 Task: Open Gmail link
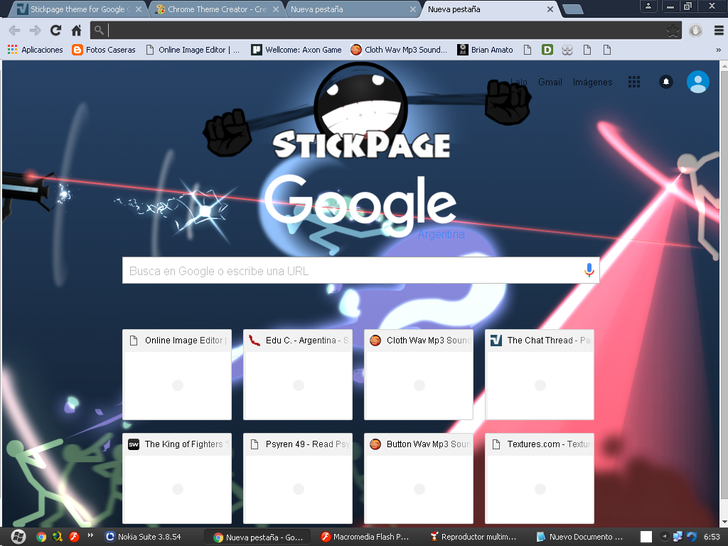550,82
